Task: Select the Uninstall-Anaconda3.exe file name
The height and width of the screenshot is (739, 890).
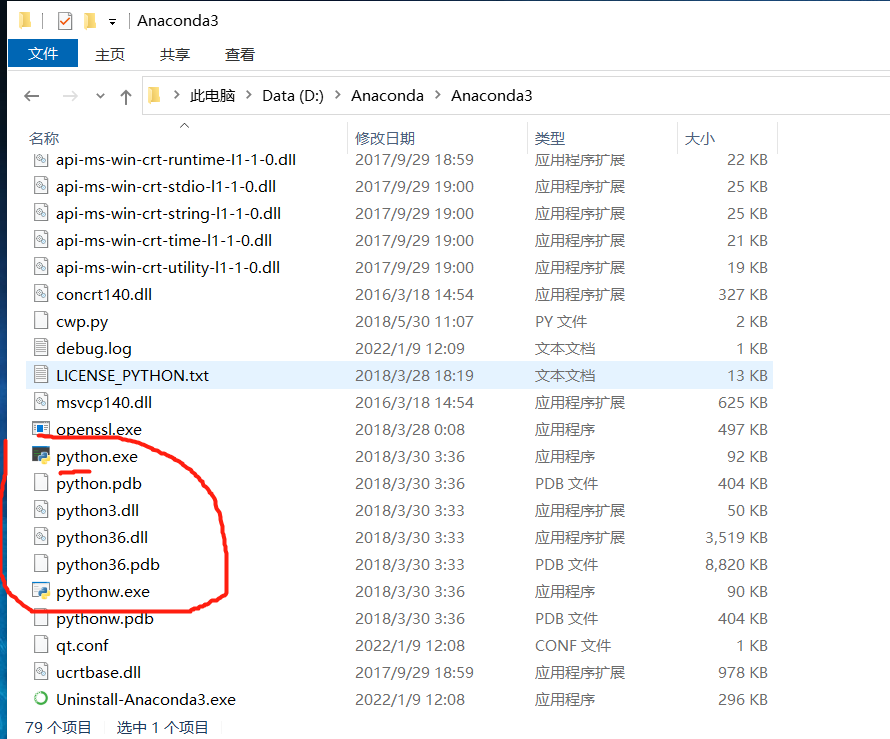Action: [146, 699]
